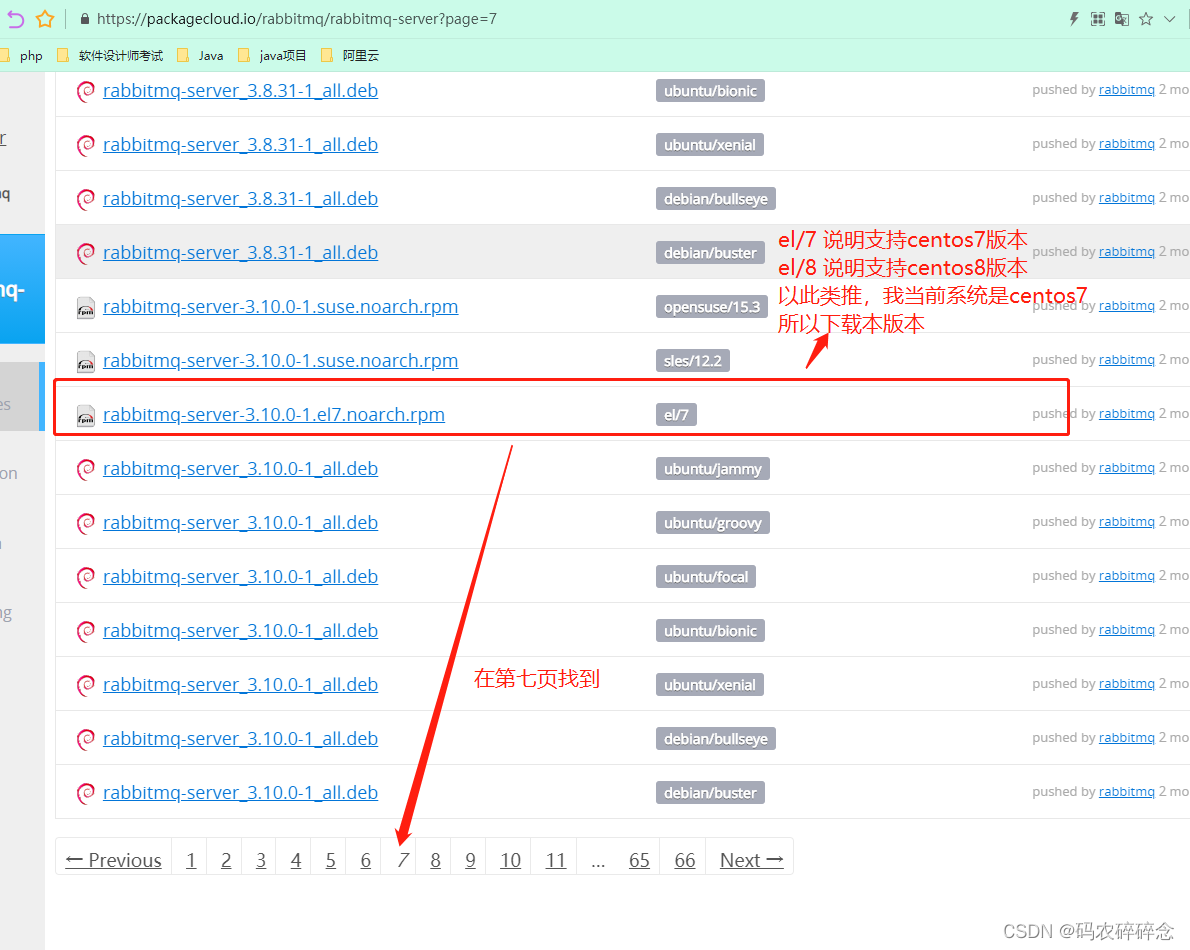Open the java项目 bookmark folder
The width and height of the screenshot is (1190, 950).
272,55
